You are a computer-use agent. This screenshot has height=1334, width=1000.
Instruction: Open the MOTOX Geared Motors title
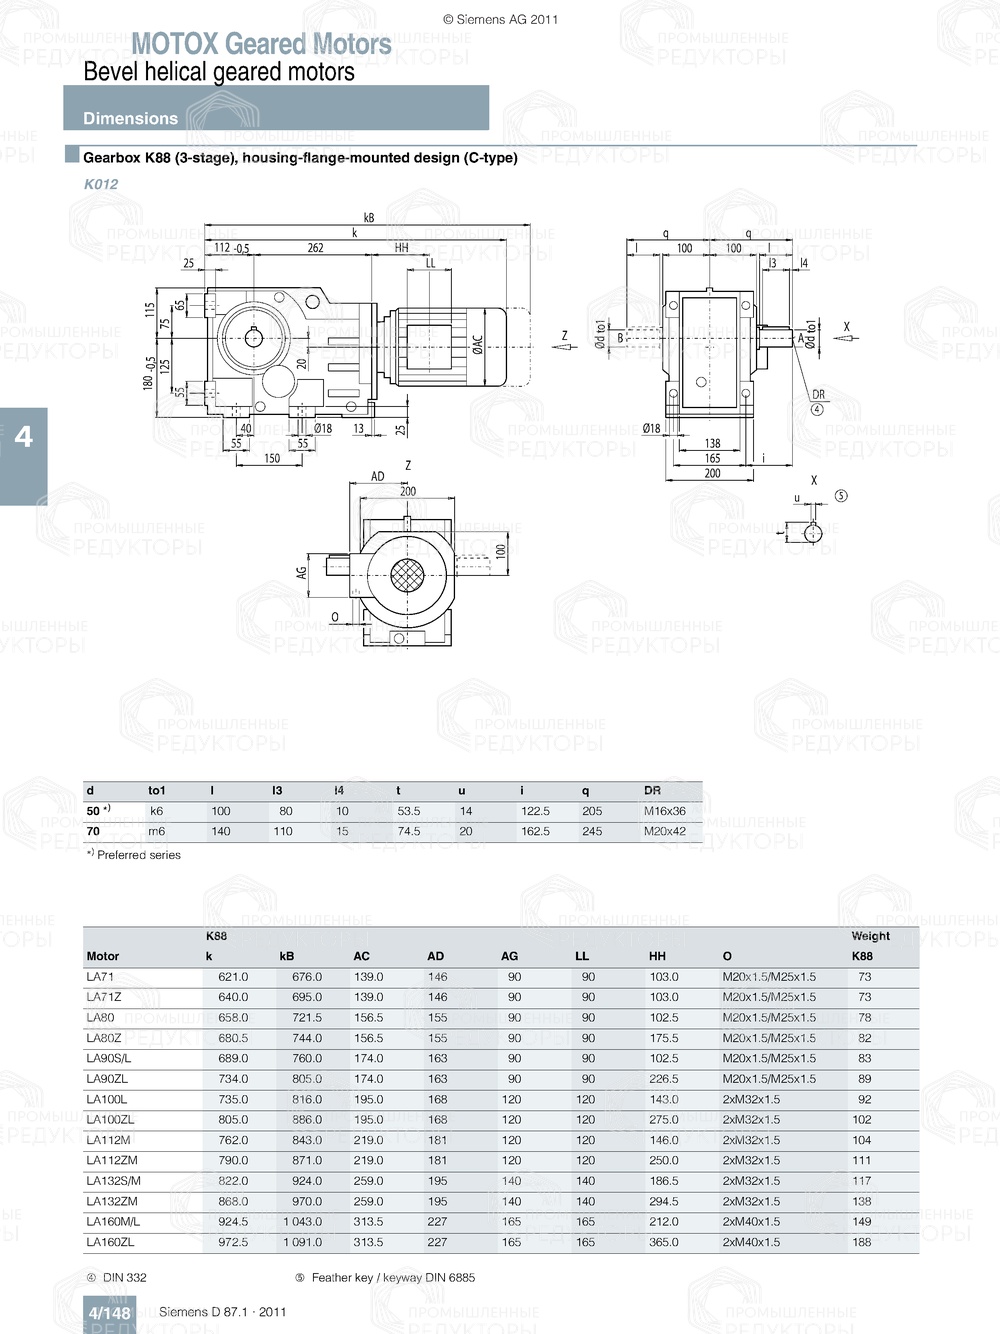coord(262,44)
